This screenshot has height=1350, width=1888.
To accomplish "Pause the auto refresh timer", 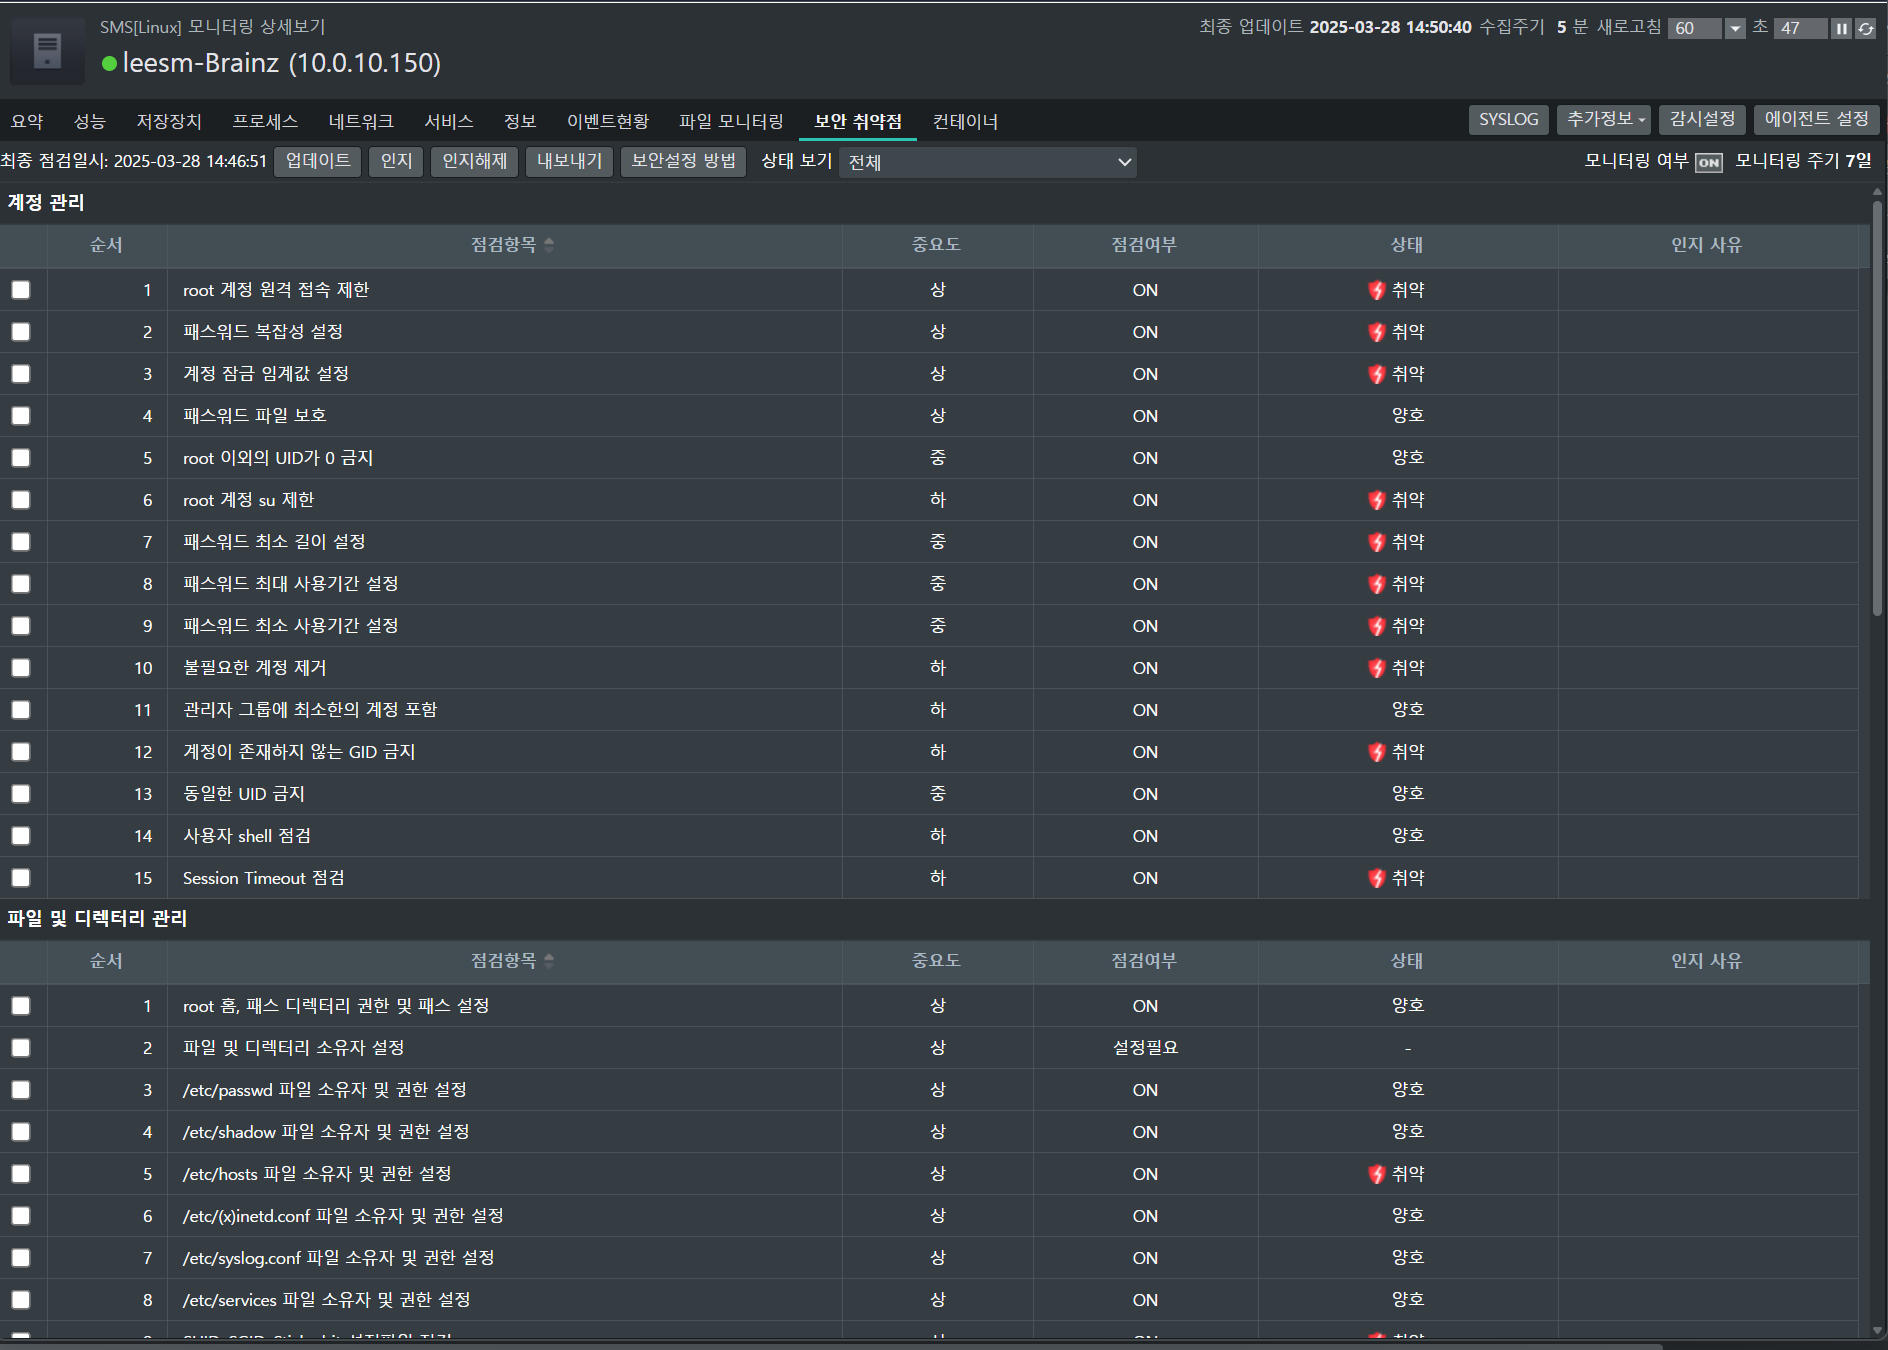I will (1841, 29).
